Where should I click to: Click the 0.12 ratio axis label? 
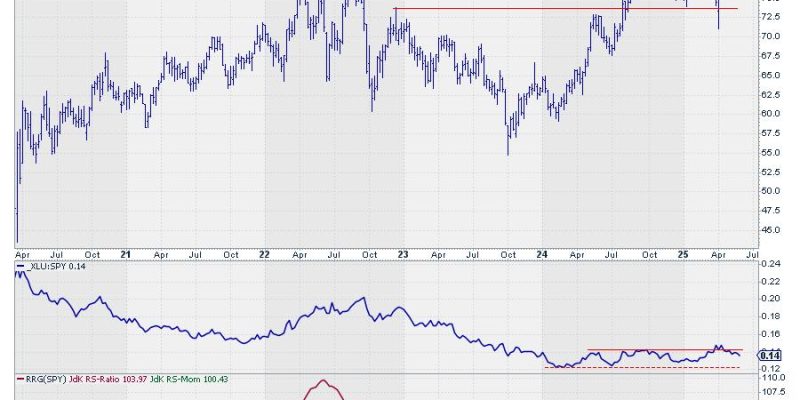pyautogui.click(x=770, y=368)
